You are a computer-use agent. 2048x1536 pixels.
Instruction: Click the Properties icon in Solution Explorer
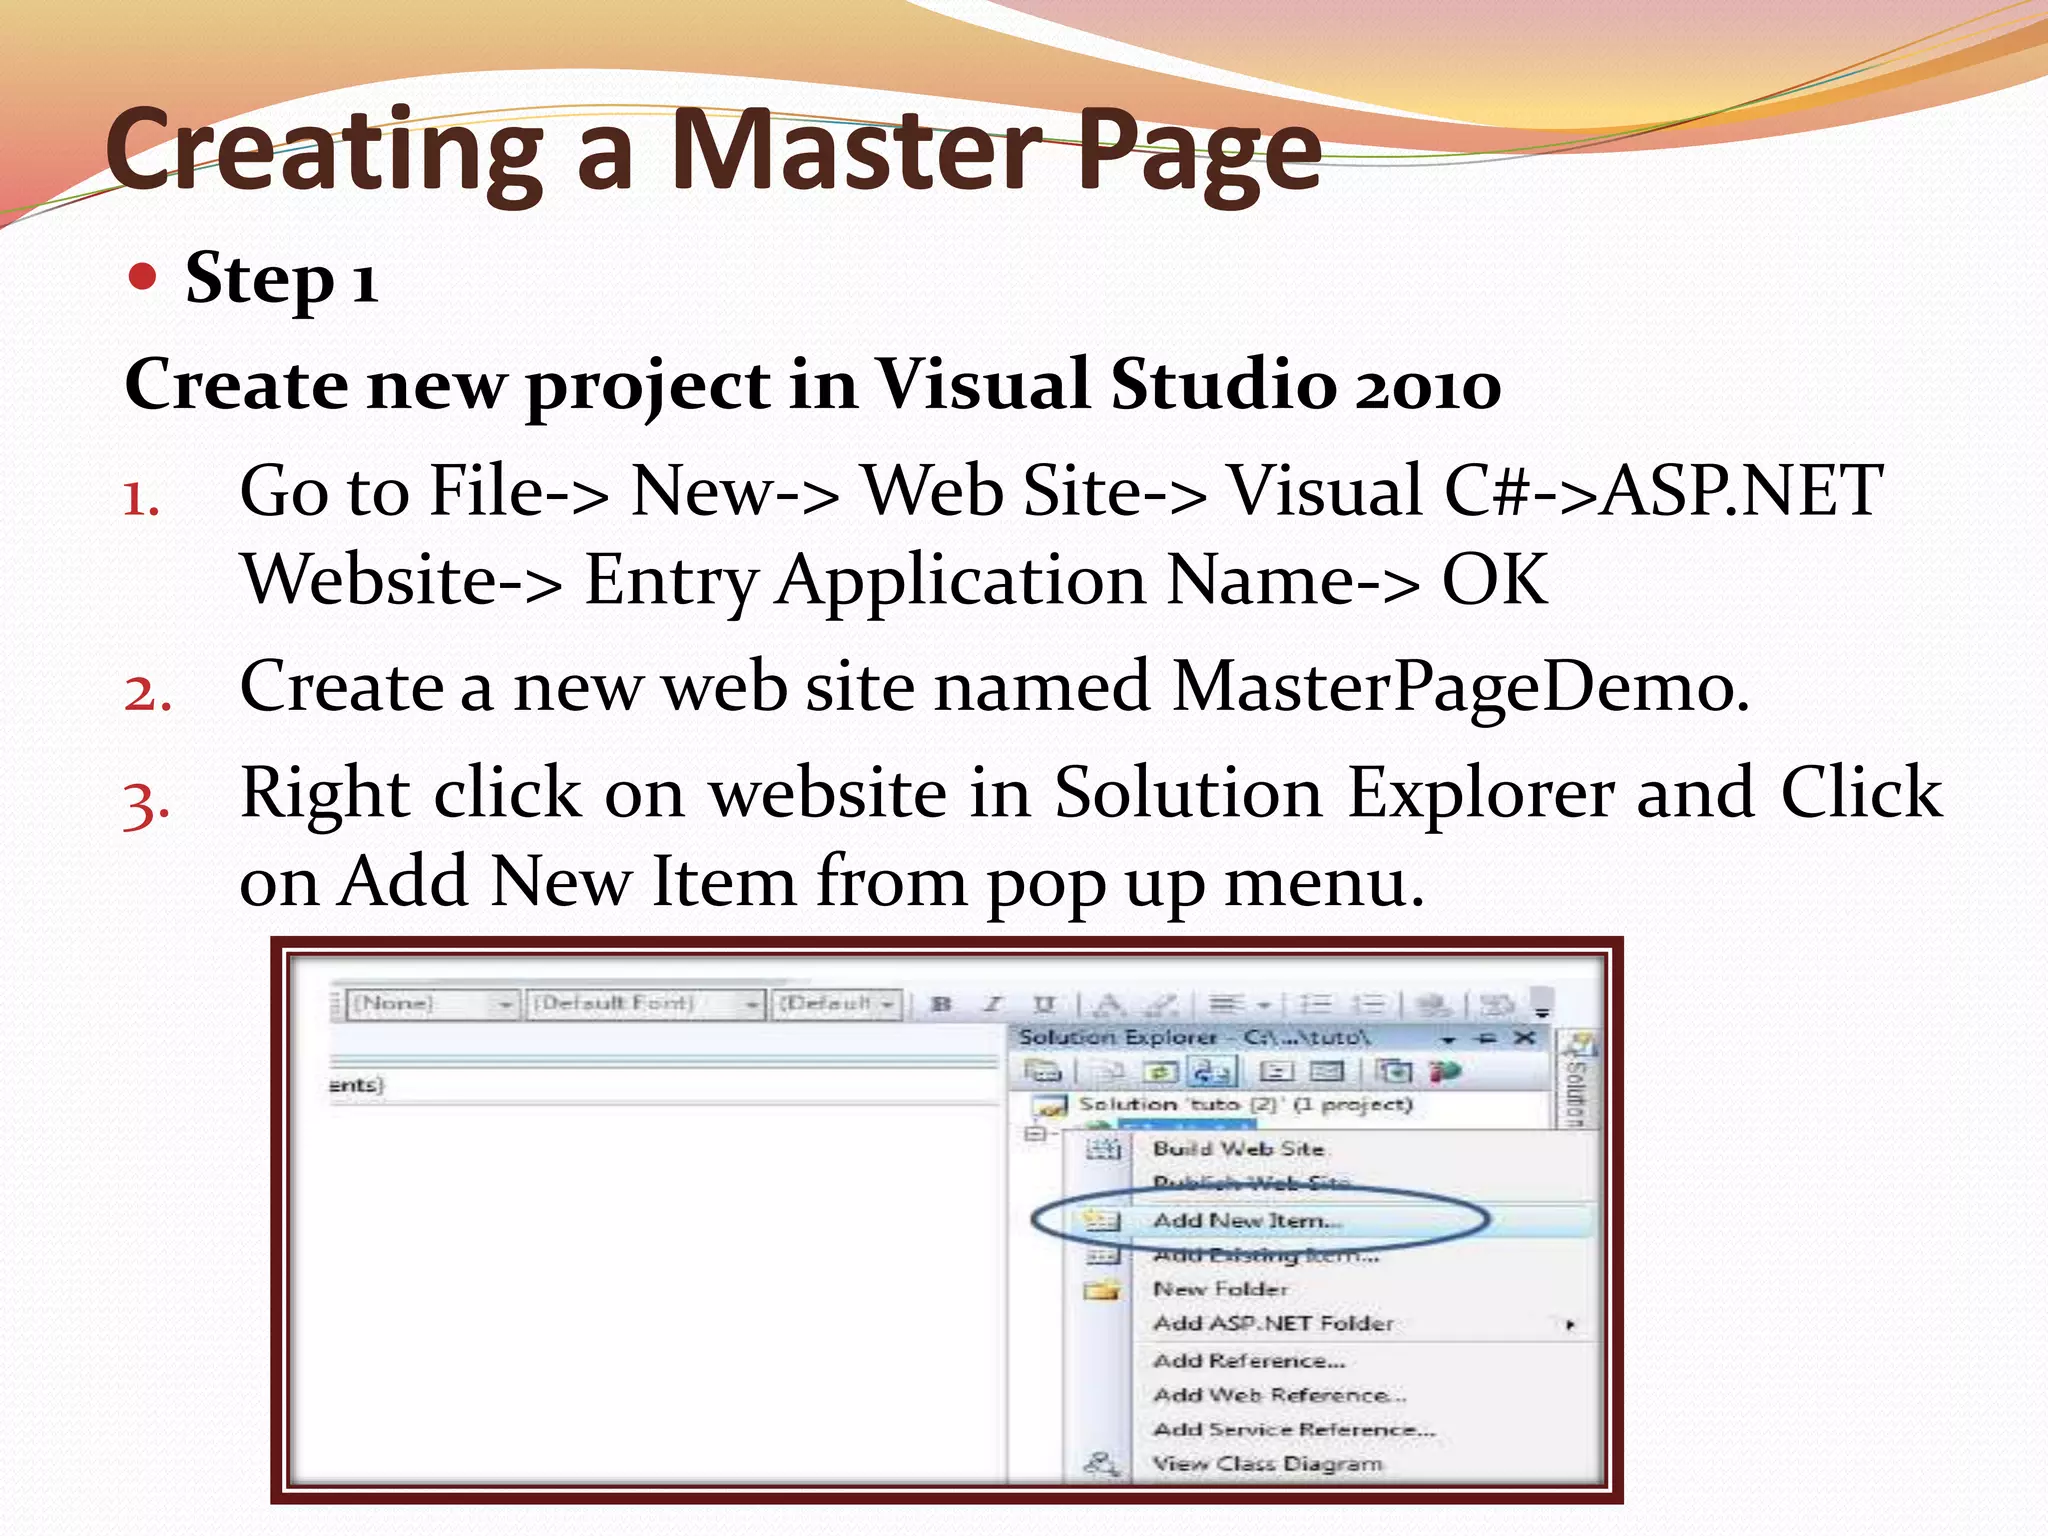click(1042, 1072)
